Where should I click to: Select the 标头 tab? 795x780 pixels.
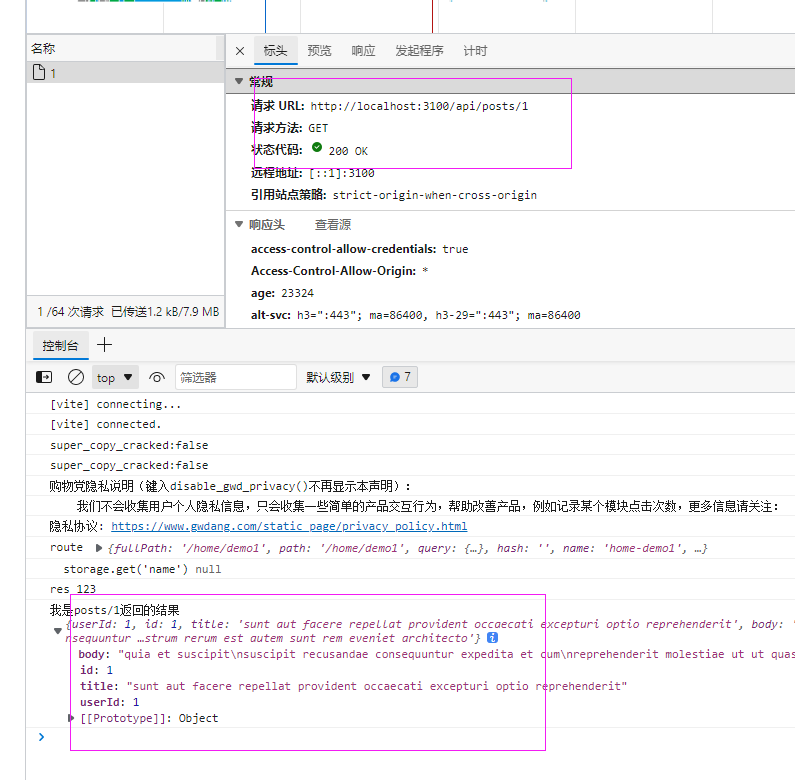275,51
